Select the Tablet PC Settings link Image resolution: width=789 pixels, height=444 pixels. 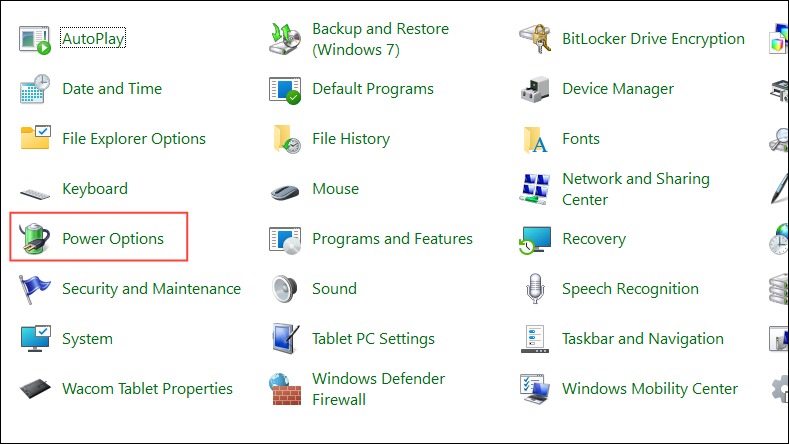[373, 339]
